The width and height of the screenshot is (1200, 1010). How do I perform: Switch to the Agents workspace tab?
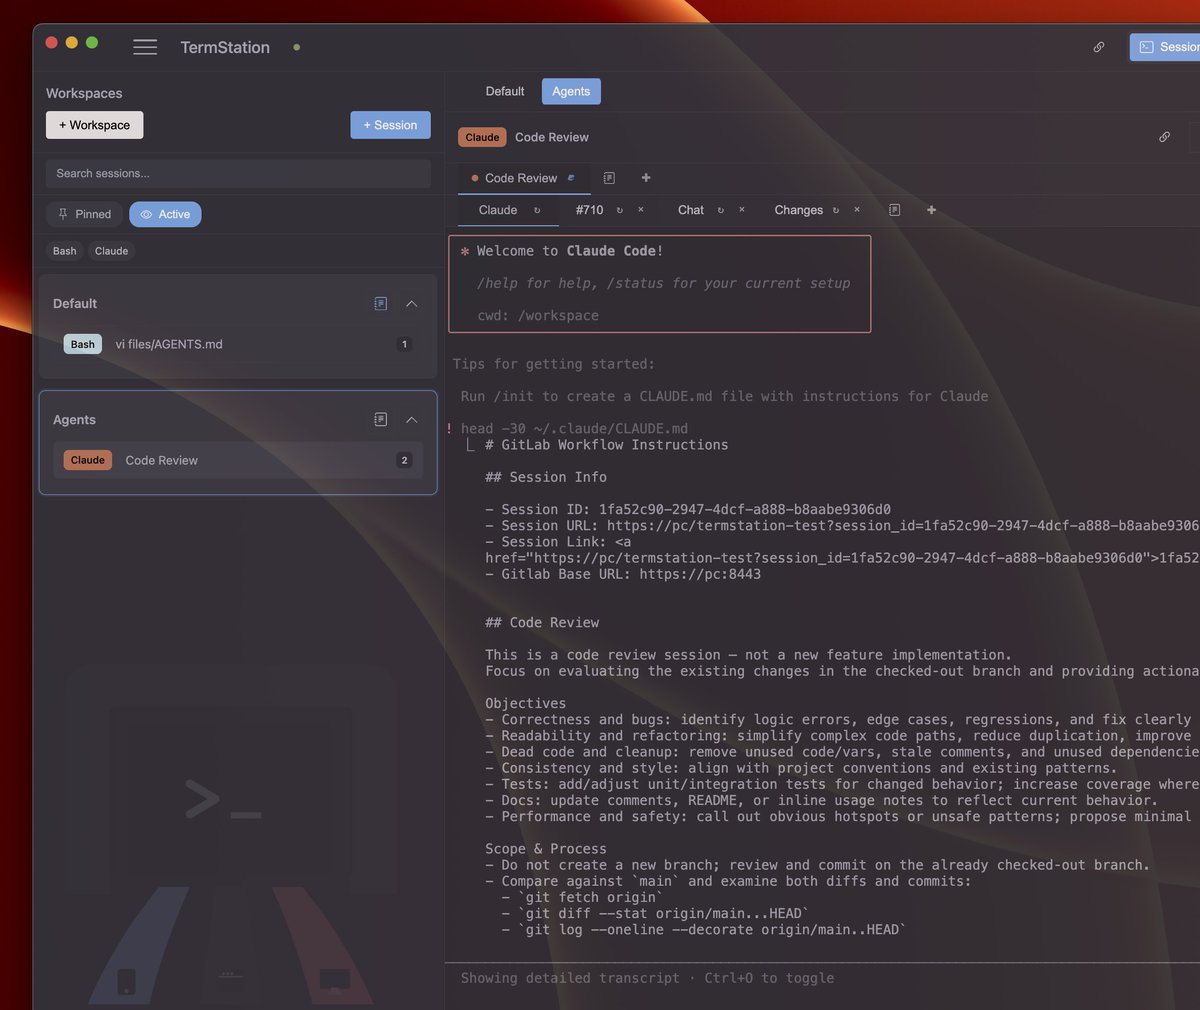pos(571,91)
